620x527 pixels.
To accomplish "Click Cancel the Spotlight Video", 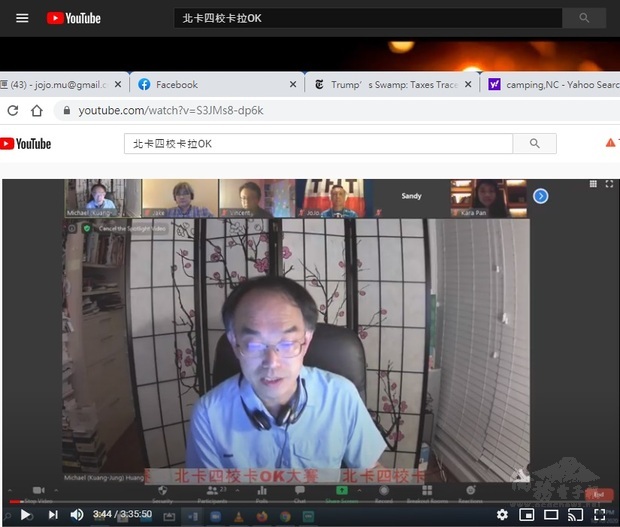I will pyautogui.click(x=132, y=229).
